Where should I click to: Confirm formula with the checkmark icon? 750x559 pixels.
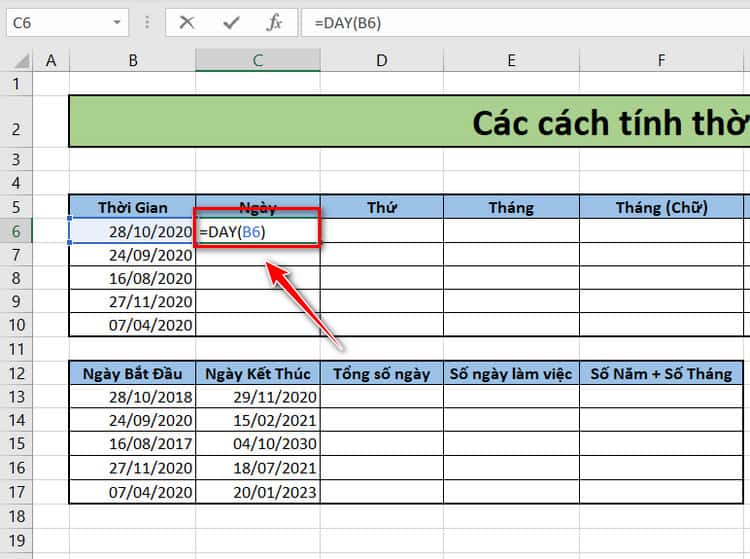231,22
